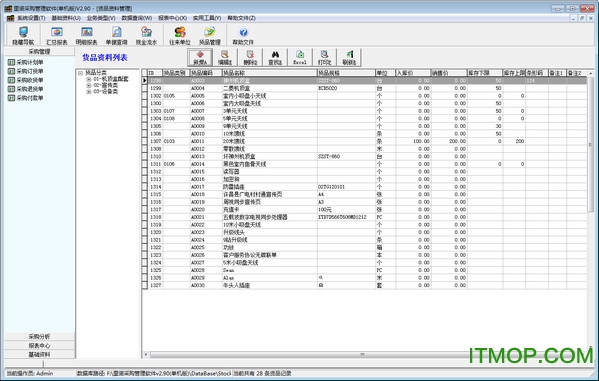Tick the row box for A0028 Swan
Image resolution: width=599 pixels, height=381 pixels.
tap(144, 270)
